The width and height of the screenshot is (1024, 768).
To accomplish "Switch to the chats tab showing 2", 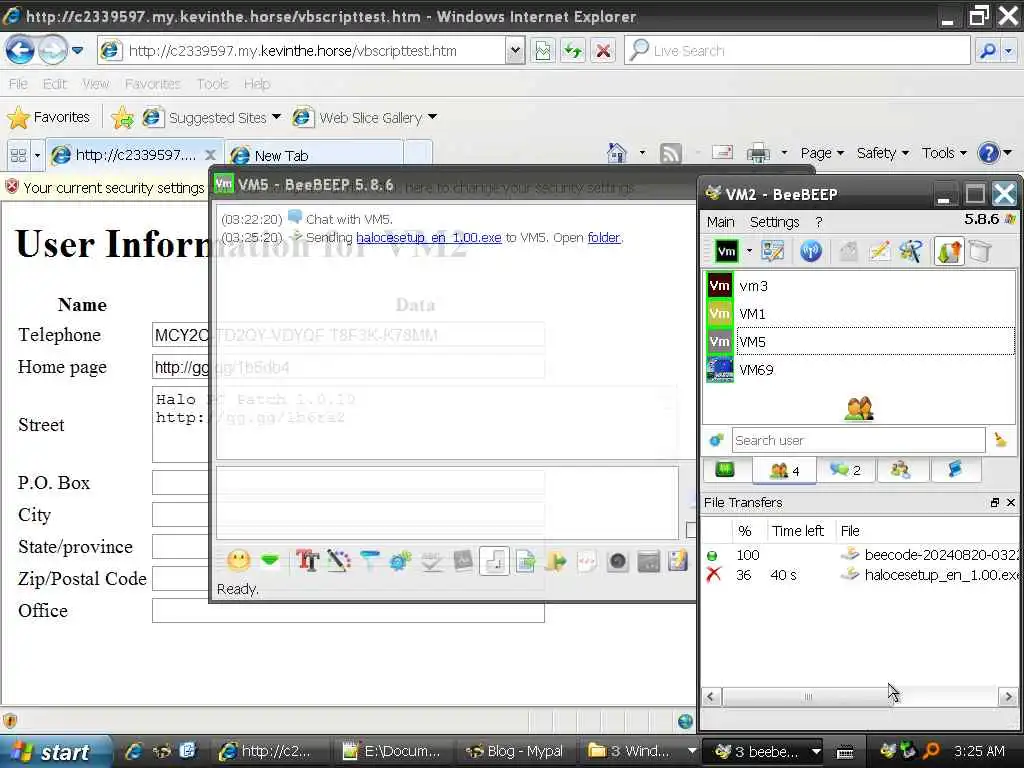I will click(x=846, y=470).
